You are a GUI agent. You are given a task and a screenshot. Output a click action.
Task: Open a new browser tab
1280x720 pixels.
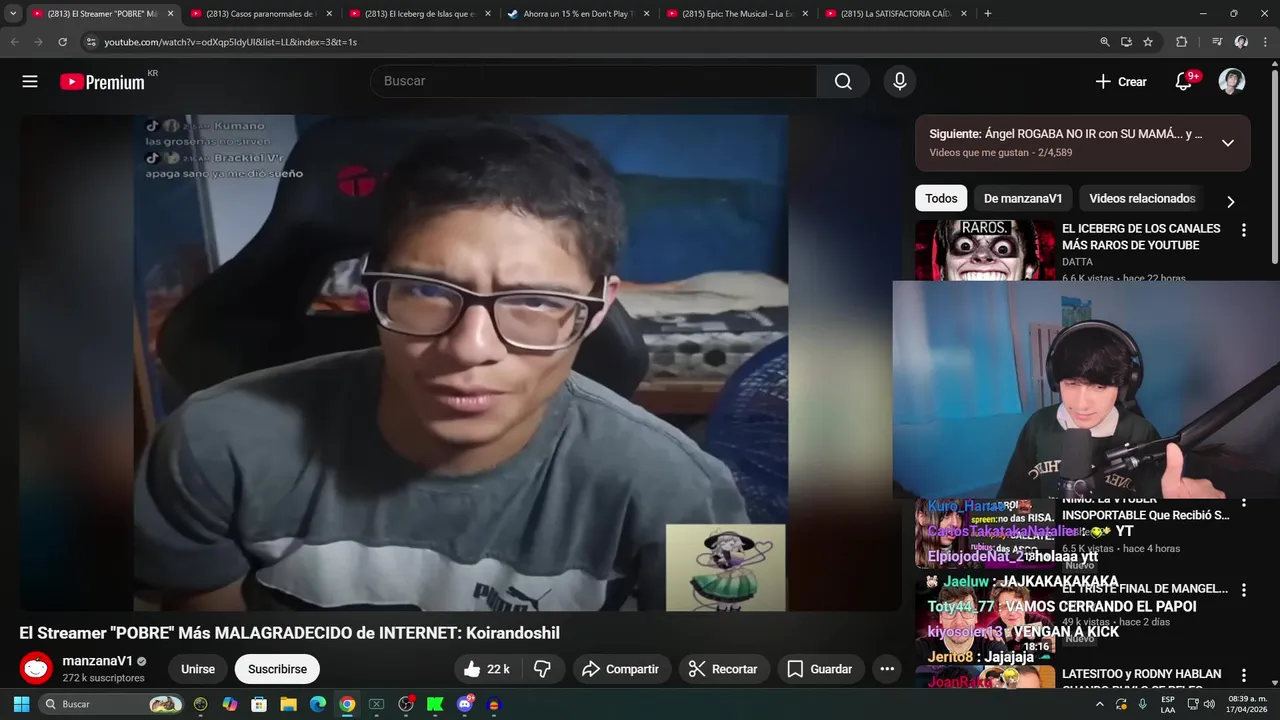pyautogui.click(x=988, y=14)
